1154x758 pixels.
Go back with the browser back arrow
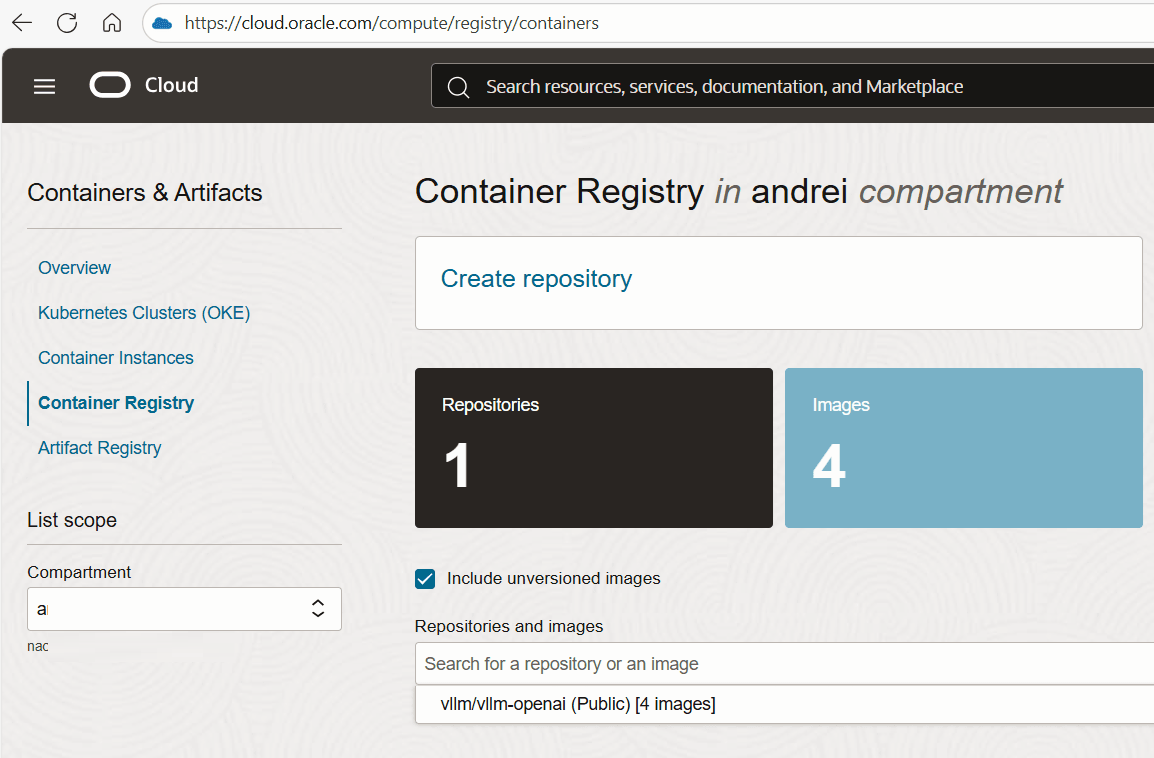(22, 23)
